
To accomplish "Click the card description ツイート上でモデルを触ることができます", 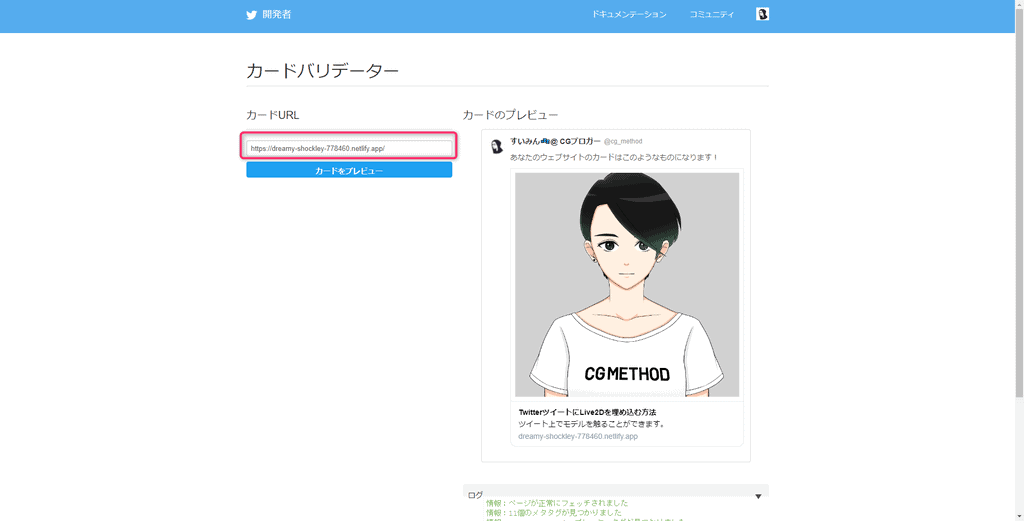I will [x=591, y=424].
